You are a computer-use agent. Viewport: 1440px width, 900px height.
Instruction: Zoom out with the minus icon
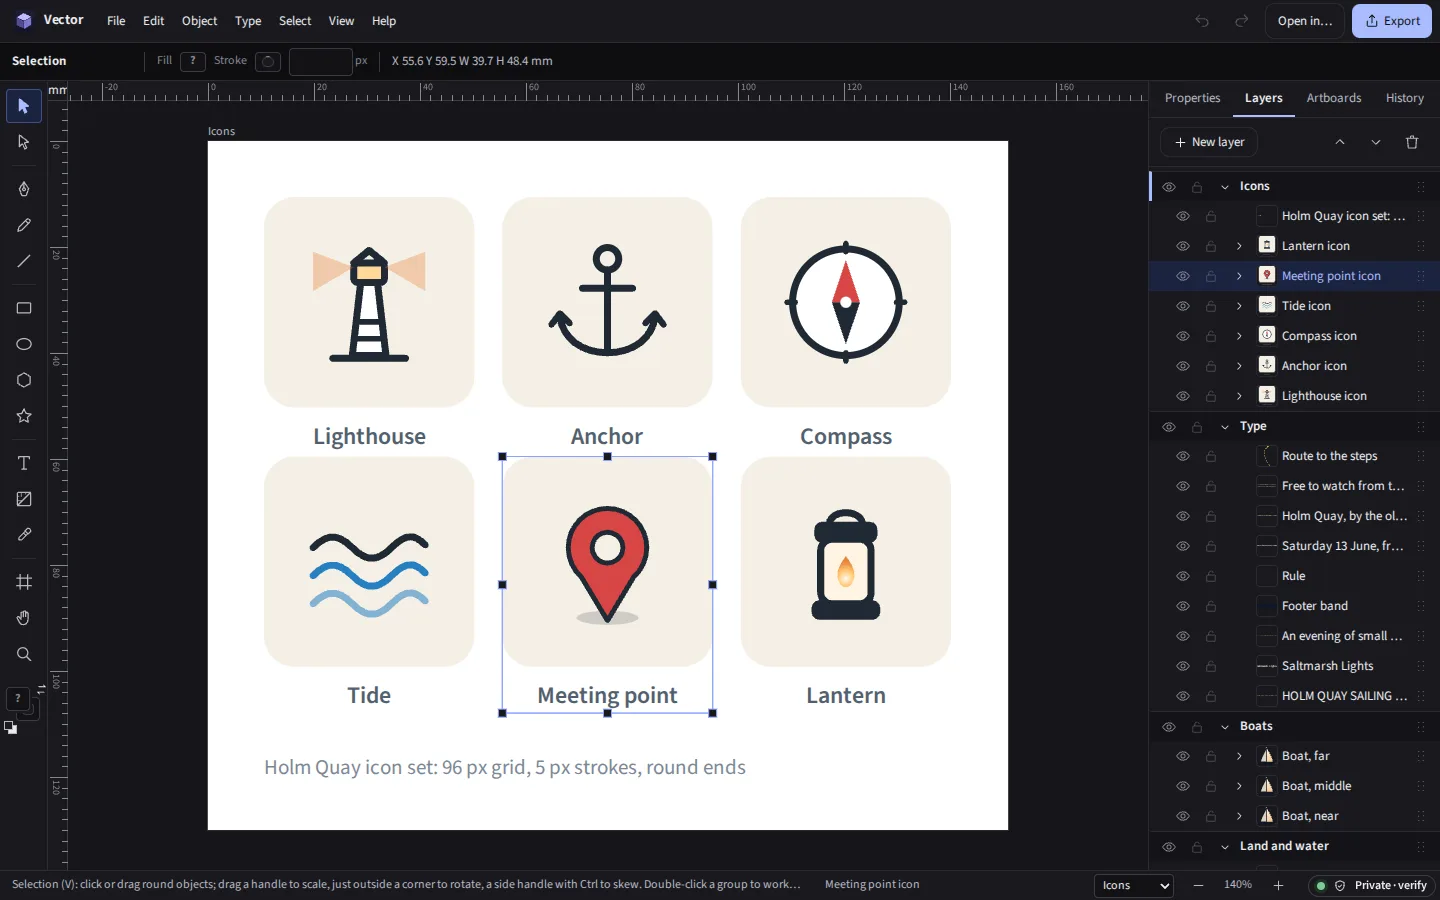click(1198, 885)
